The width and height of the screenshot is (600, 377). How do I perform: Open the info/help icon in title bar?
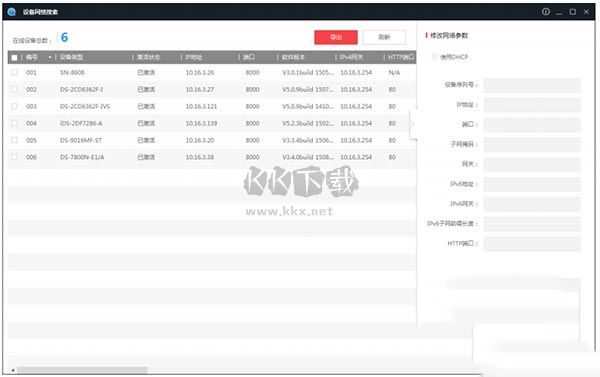point(546,12)
